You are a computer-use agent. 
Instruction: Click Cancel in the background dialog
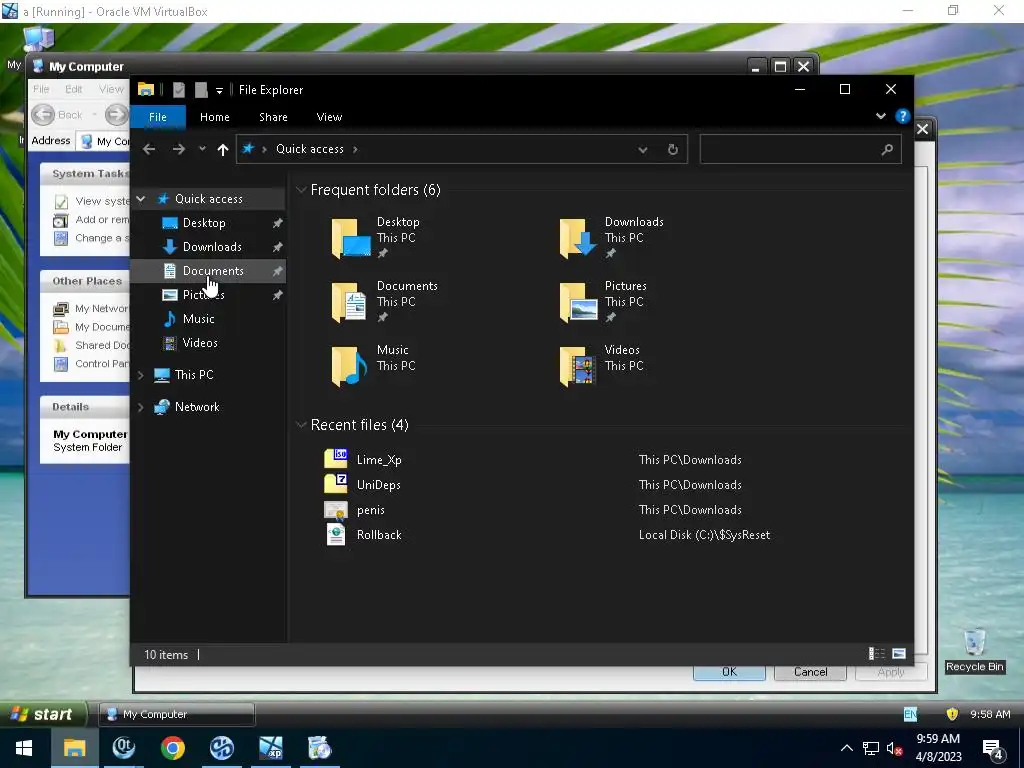pos(810,673)
